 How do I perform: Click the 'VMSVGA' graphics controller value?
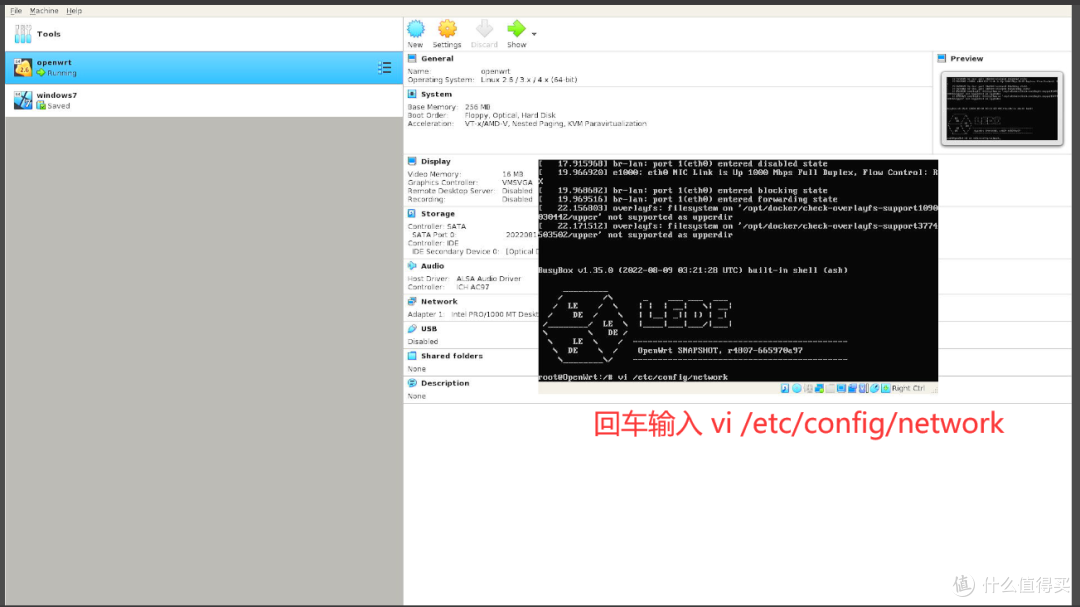(517, 183)
